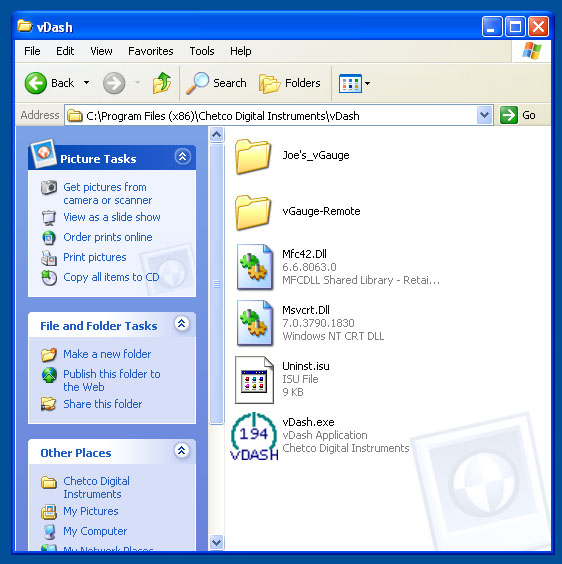This screenshot has width=562, height=564.
Task: Select the Uninst.isu file icon
Action: [x=254, y=380]
